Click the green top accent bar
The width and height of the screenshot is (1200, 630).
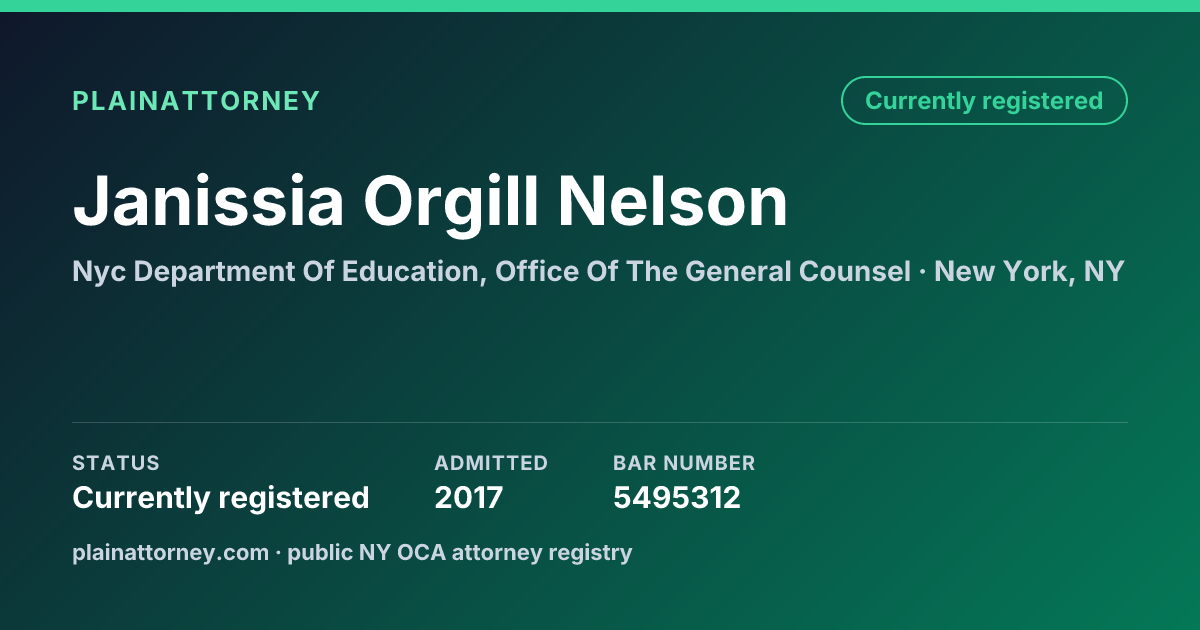coord(600,6)
